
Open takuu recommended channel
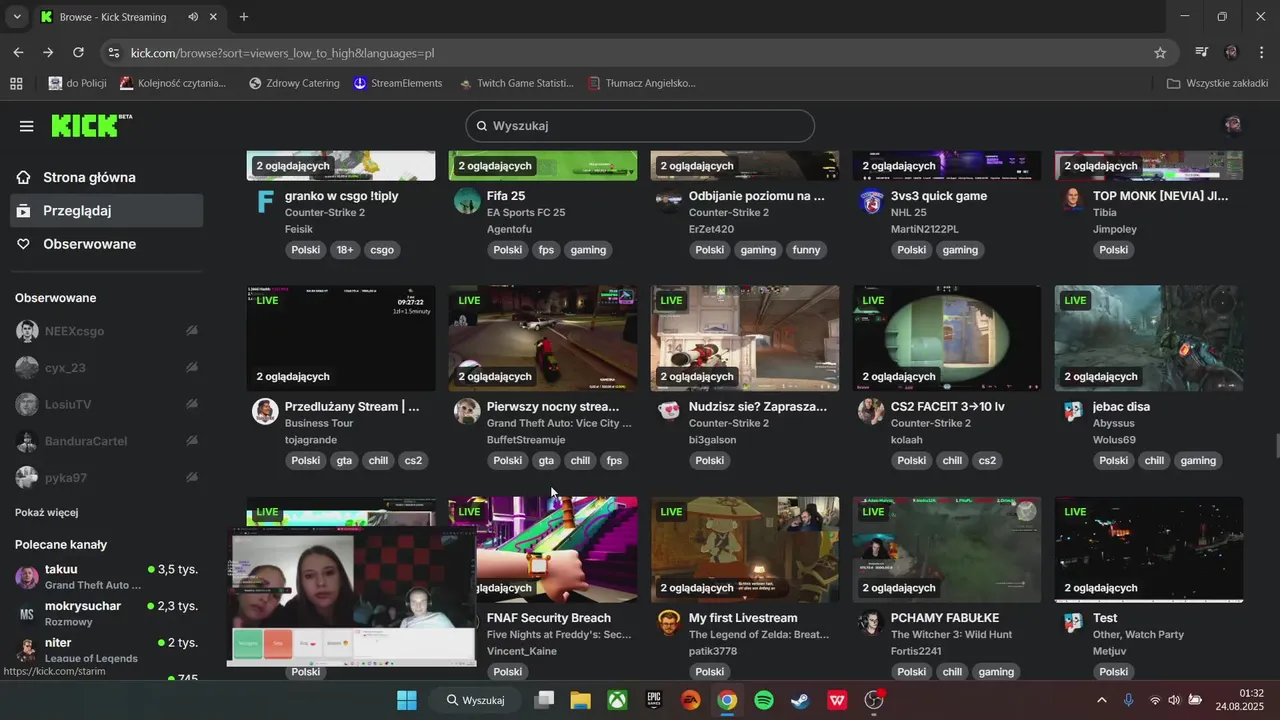point(107,576)
